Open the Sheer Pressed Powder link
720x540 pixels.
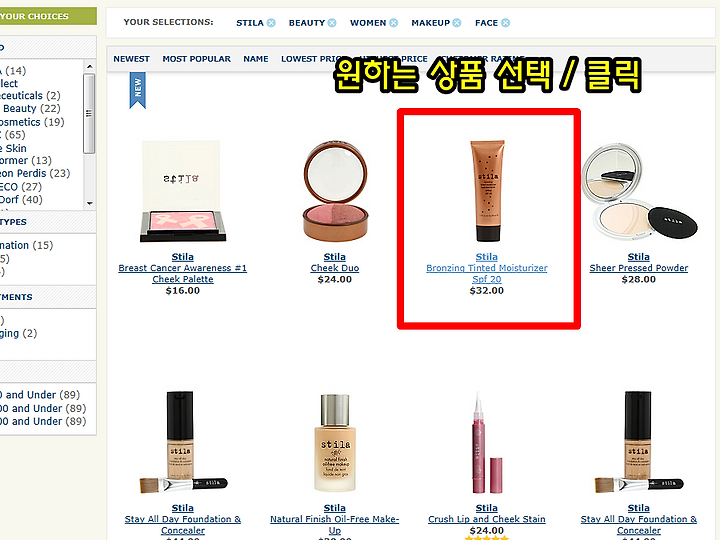coord(639,268)
